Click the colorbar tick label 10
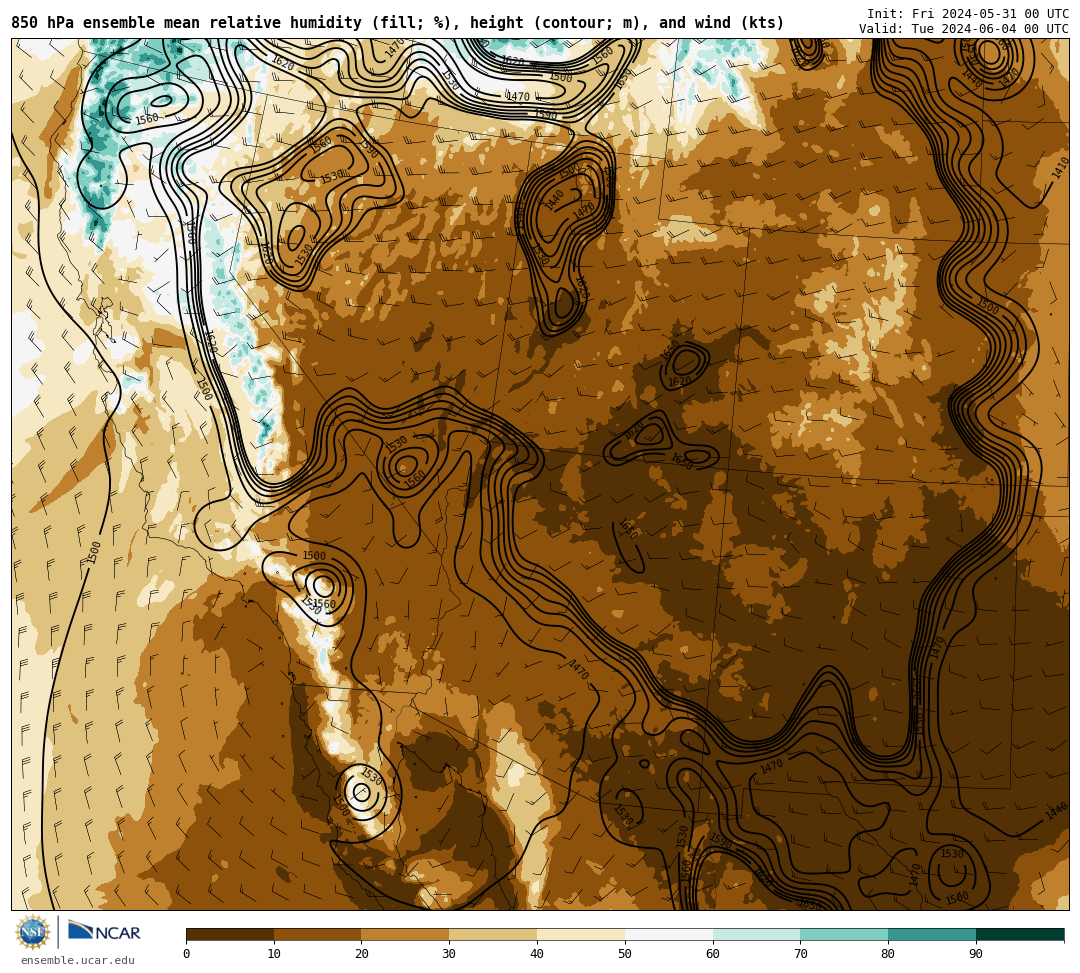The width and height of the screenshot is (1080, 973). tap(274, 954)
